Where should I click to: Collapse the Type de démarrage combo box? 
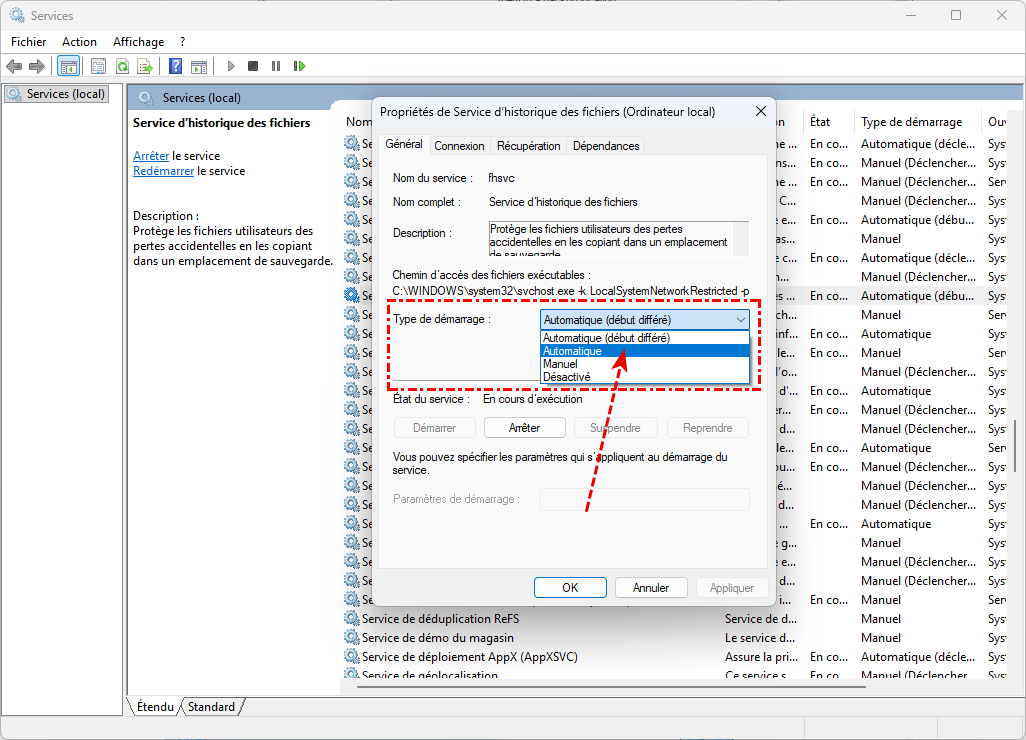point(740,319)
